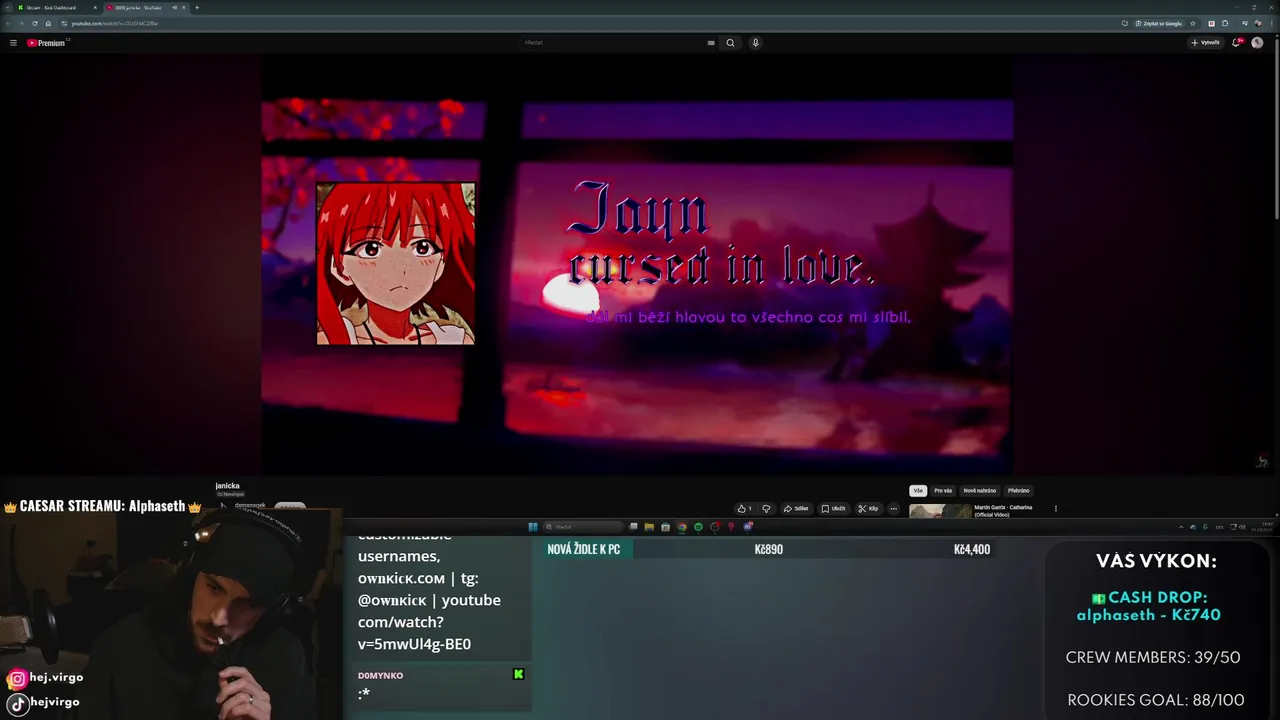This screenshot has width=1280, height=720.
Task: Select the Nově nahráno filter chip
Action: tap(980, 491)
